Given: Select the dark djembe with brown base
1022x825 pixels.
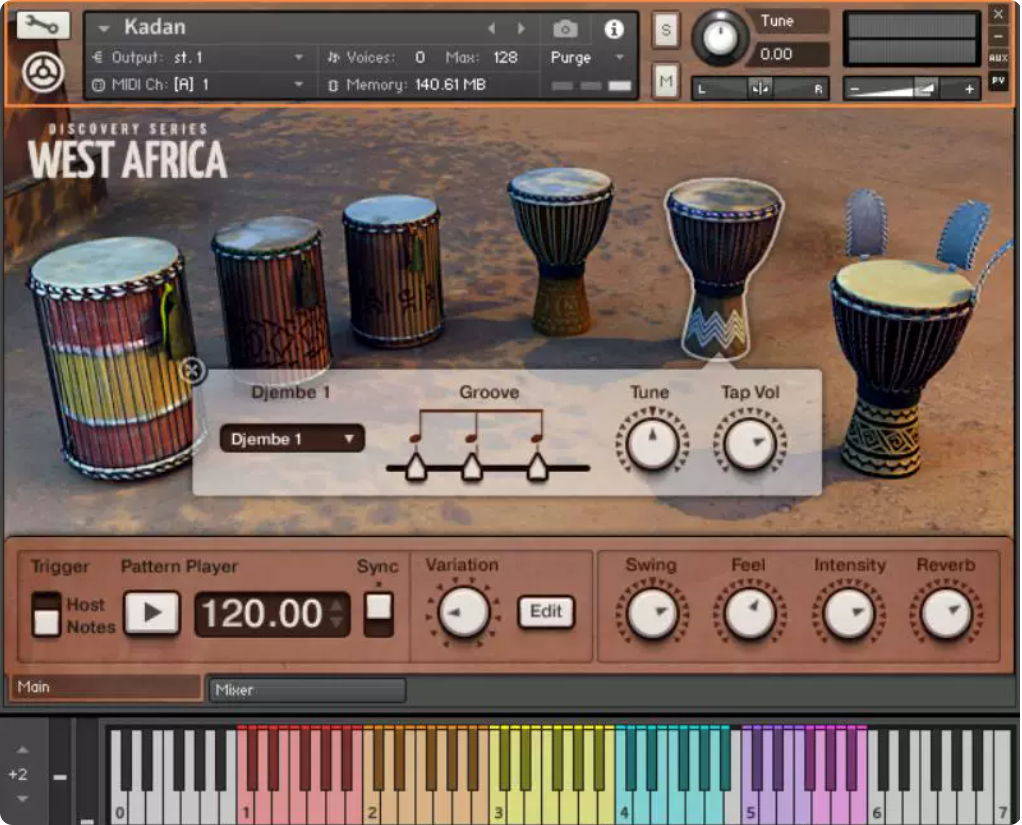Looking at the screenshot, I should [x=559, y=251].
